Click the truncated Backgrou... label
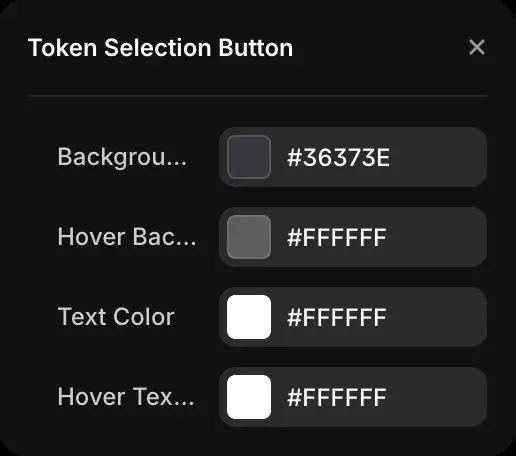Viewport: 516px width, 456px height. (122, 157)
